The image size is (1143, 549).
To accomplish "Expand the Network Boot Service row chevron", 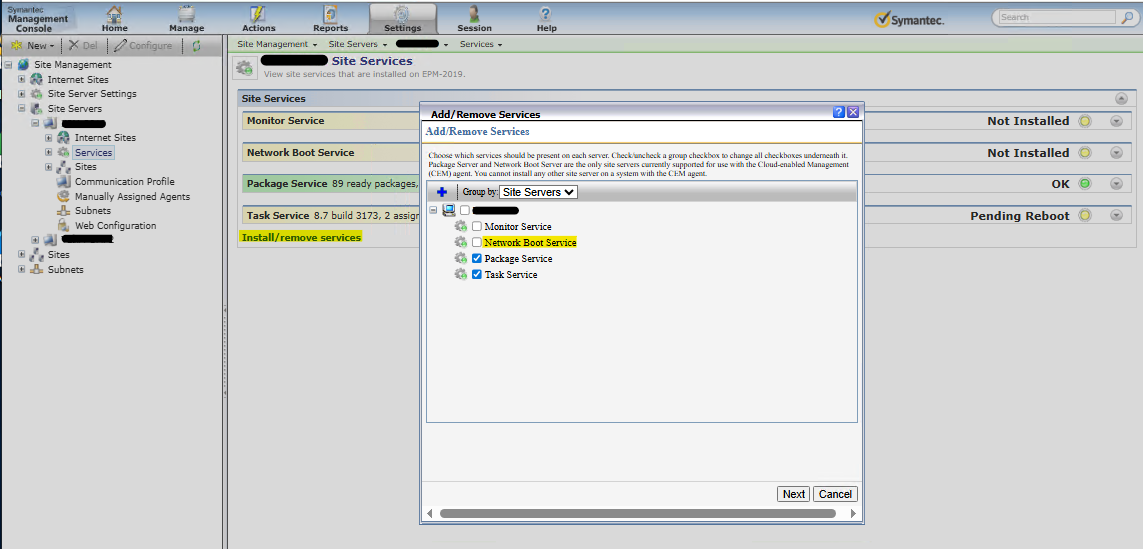I will [1116, 153].
